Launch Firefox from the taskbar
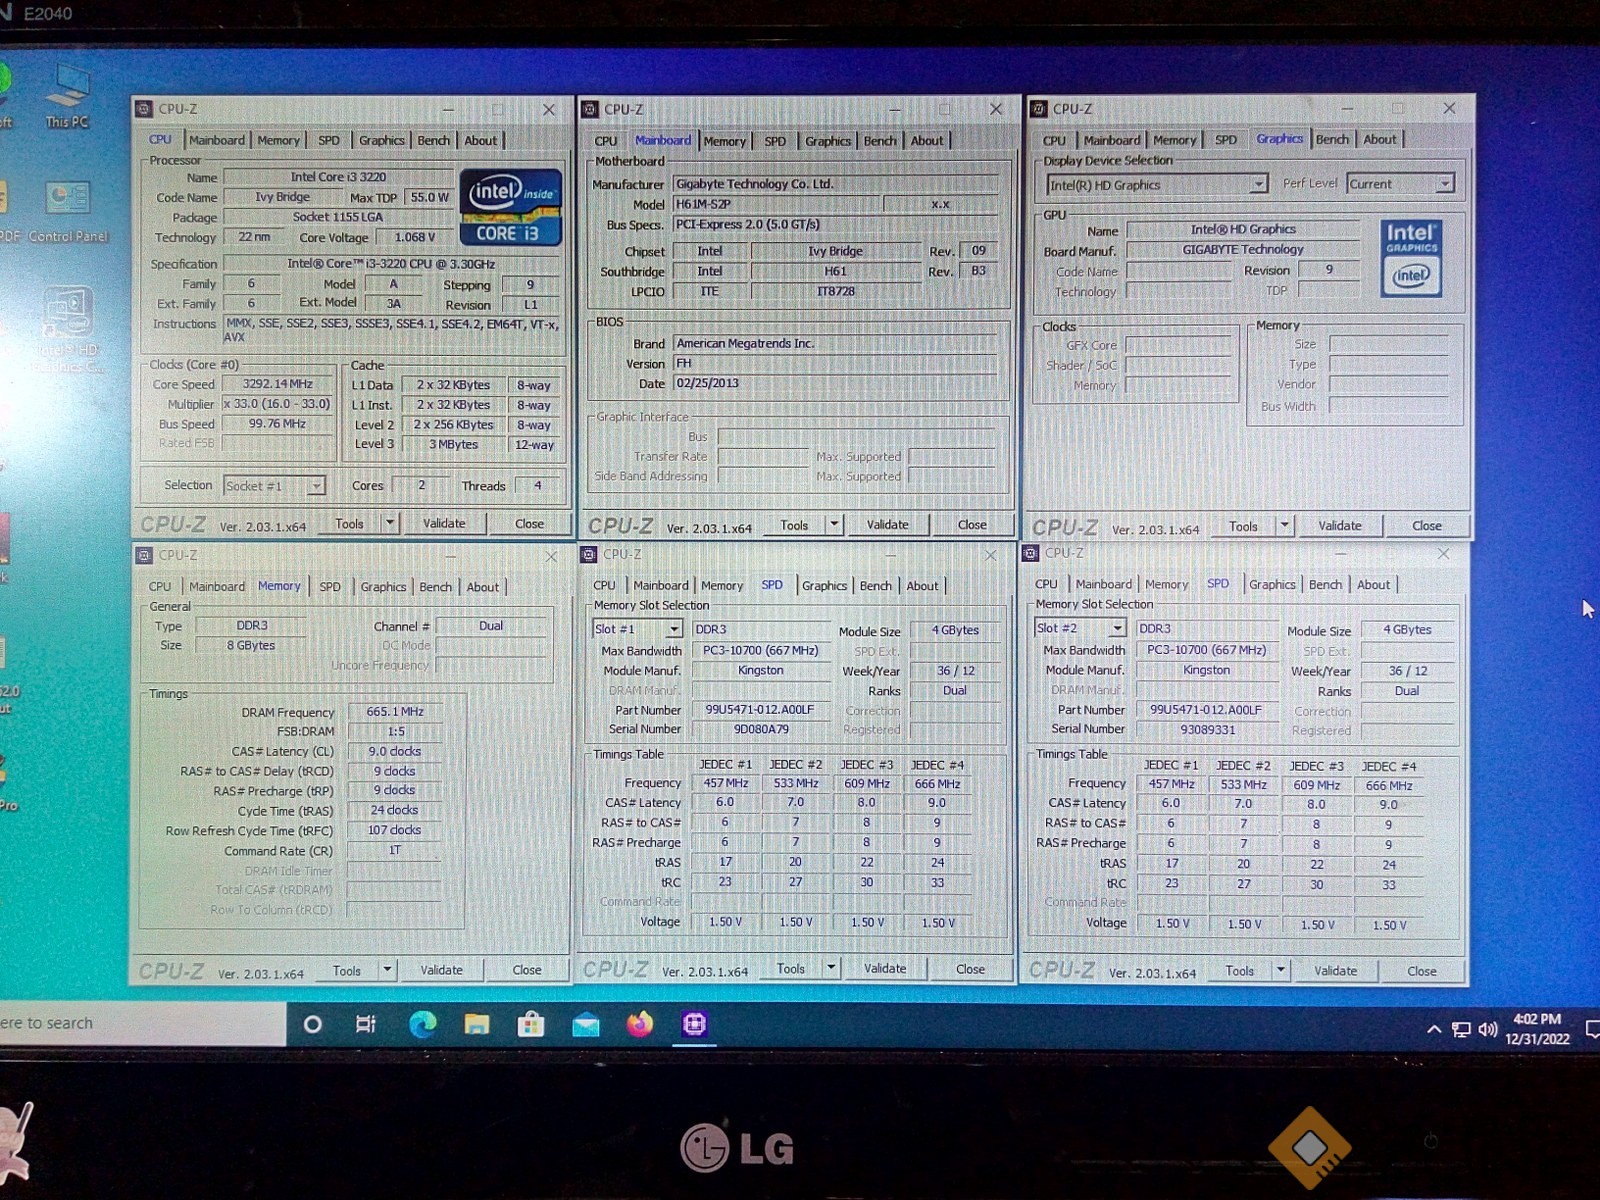This screenshot has width=1600, height=1200. [x=640, y=1024]
